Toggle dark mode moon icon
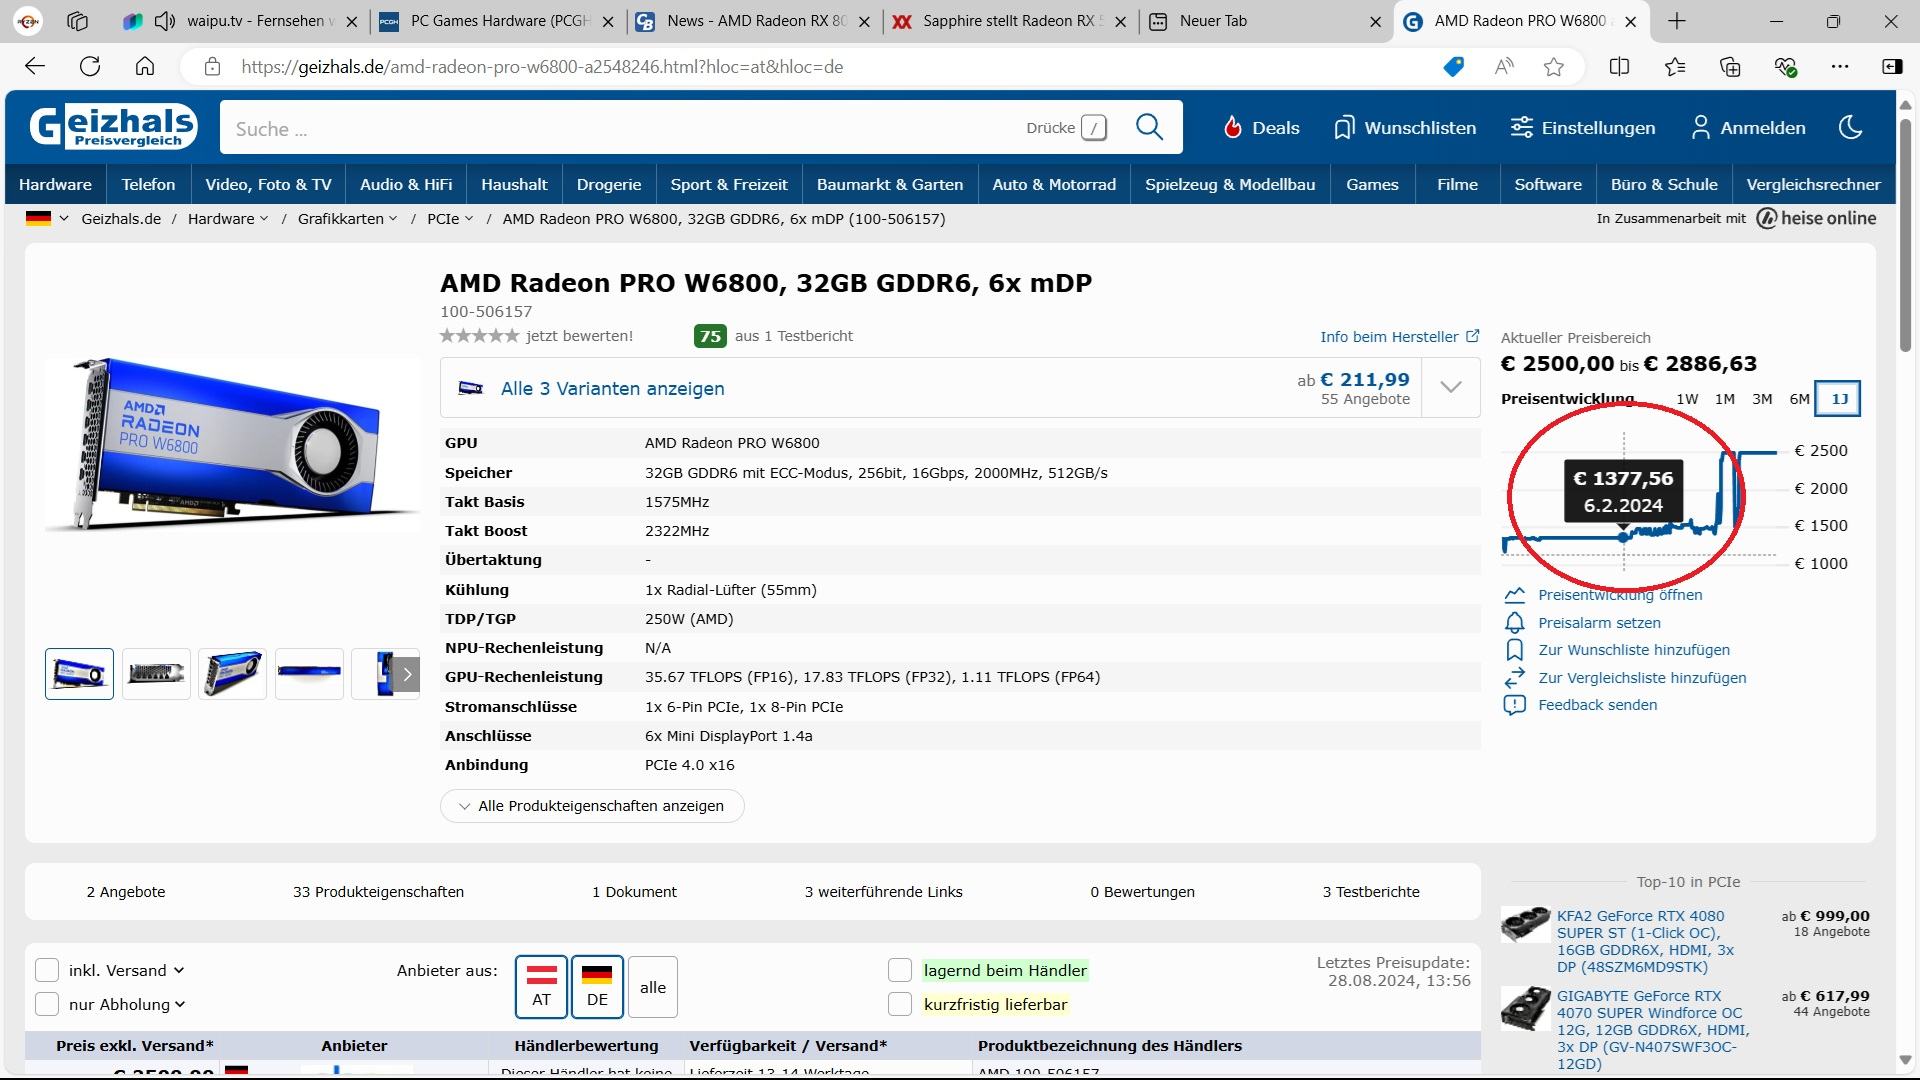 click(1850, 127)
